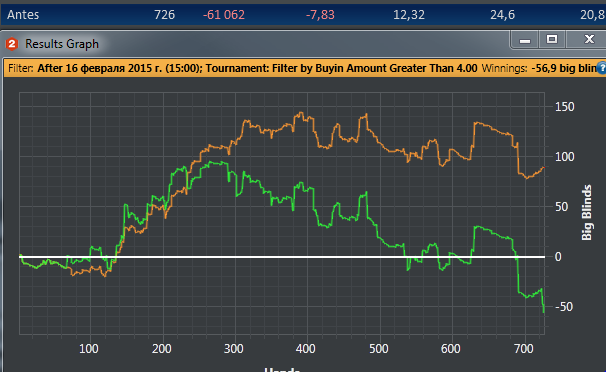Viewport: 606px width, 372px height.
Task: Click the 'Filter:' label in orange bar
Action: 20,68
